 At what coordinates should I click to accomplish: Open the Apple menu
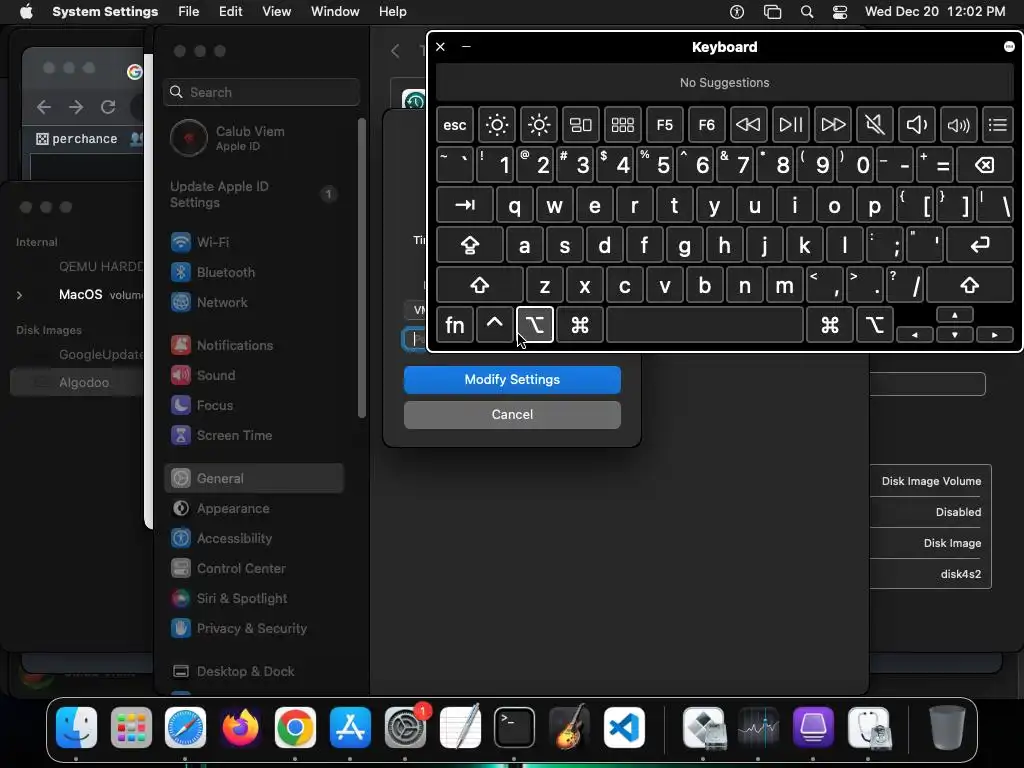point(26,12)
